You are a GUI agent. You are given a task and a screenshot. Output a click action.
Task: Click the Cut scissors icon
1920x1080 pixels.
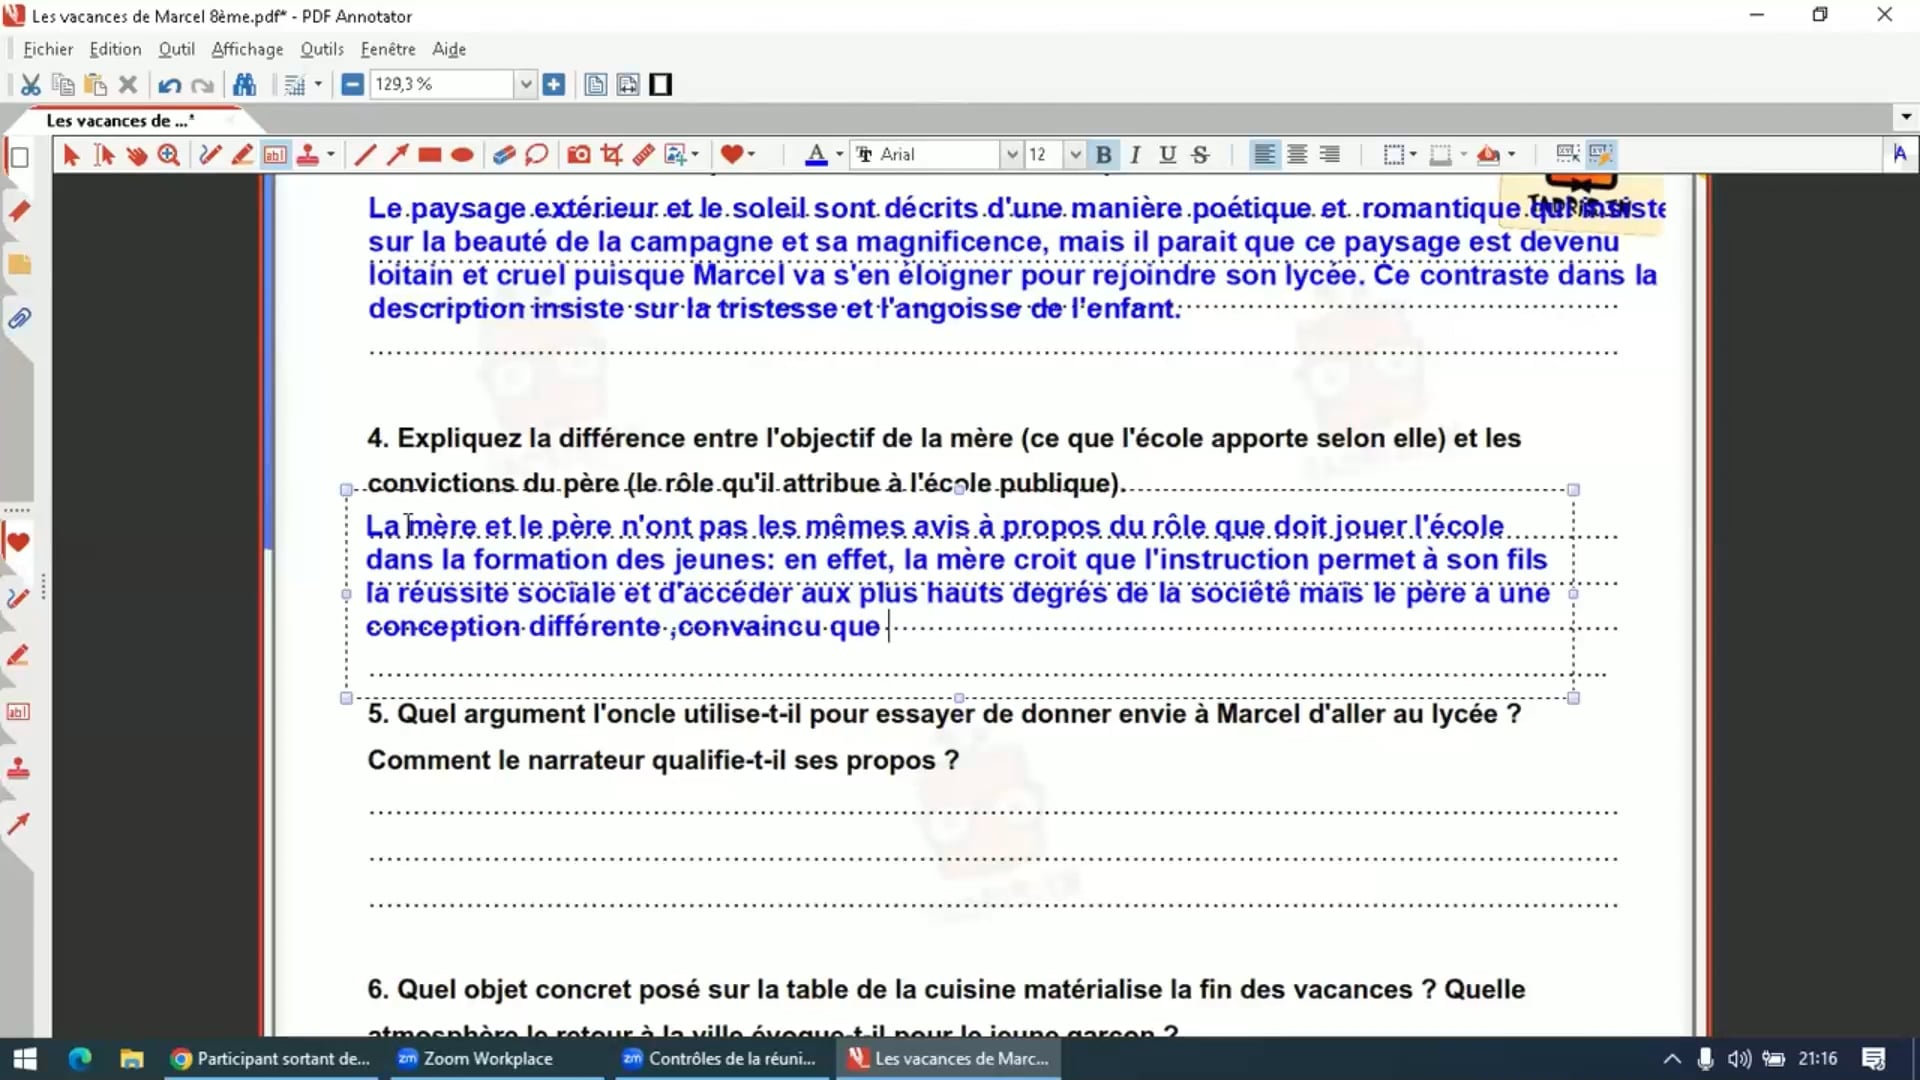pyautogui.click(x=31, y=85)
